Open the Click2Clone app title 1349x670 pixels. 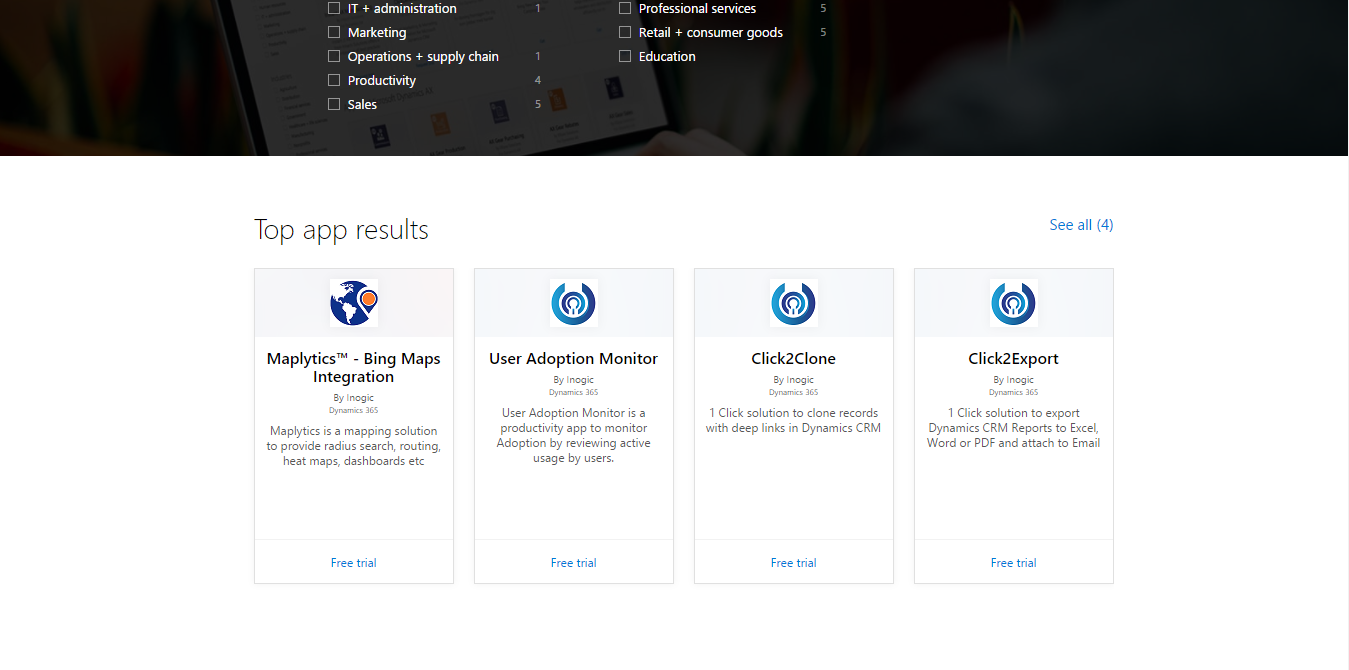click(794, 359)
